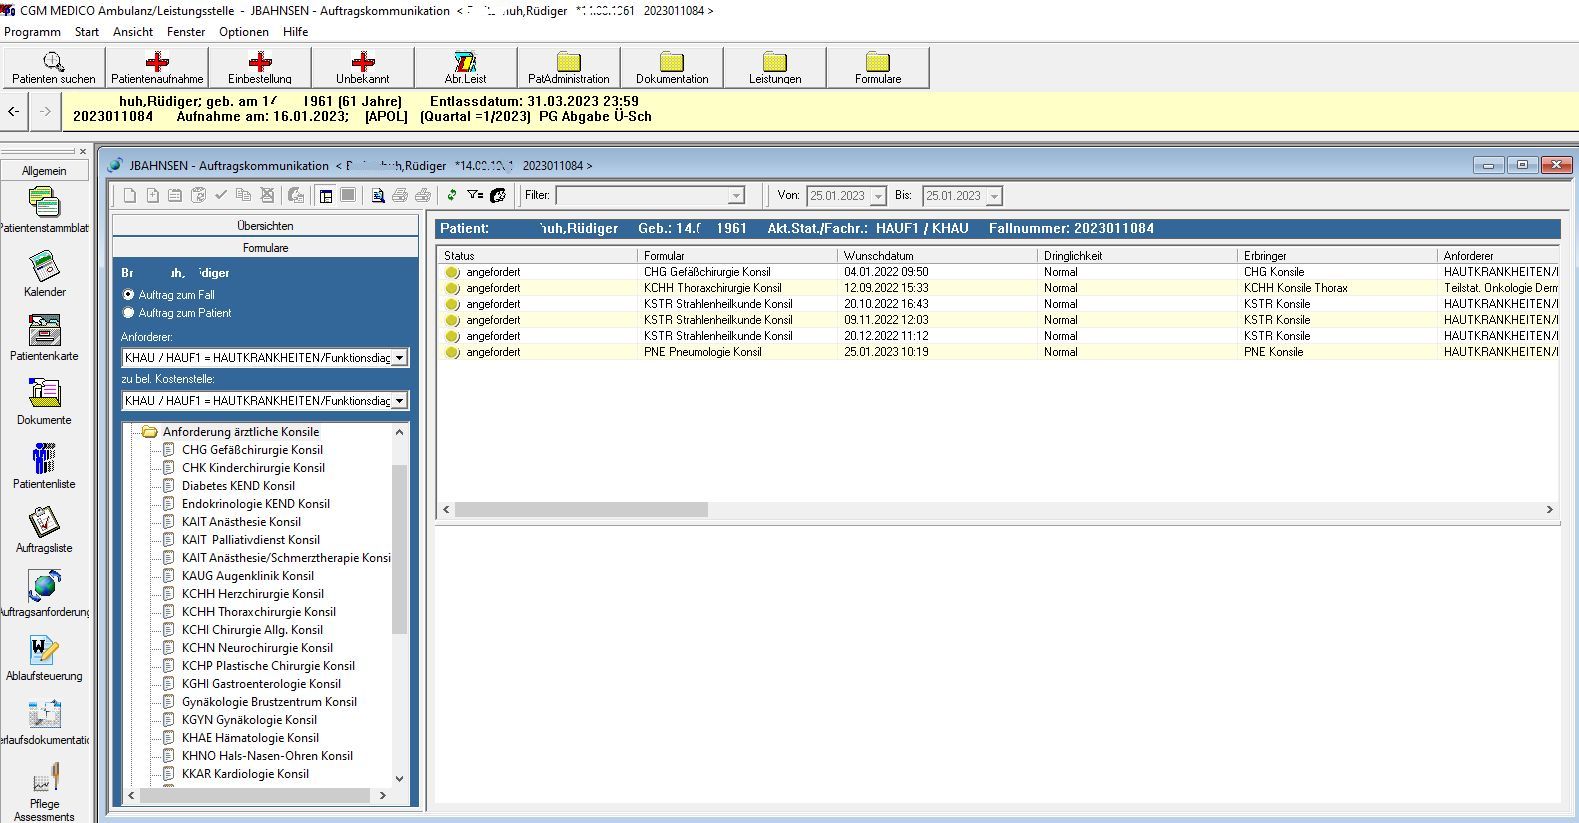Click the Konsil tree vertical scrollbar thumb

coord(399,549)
